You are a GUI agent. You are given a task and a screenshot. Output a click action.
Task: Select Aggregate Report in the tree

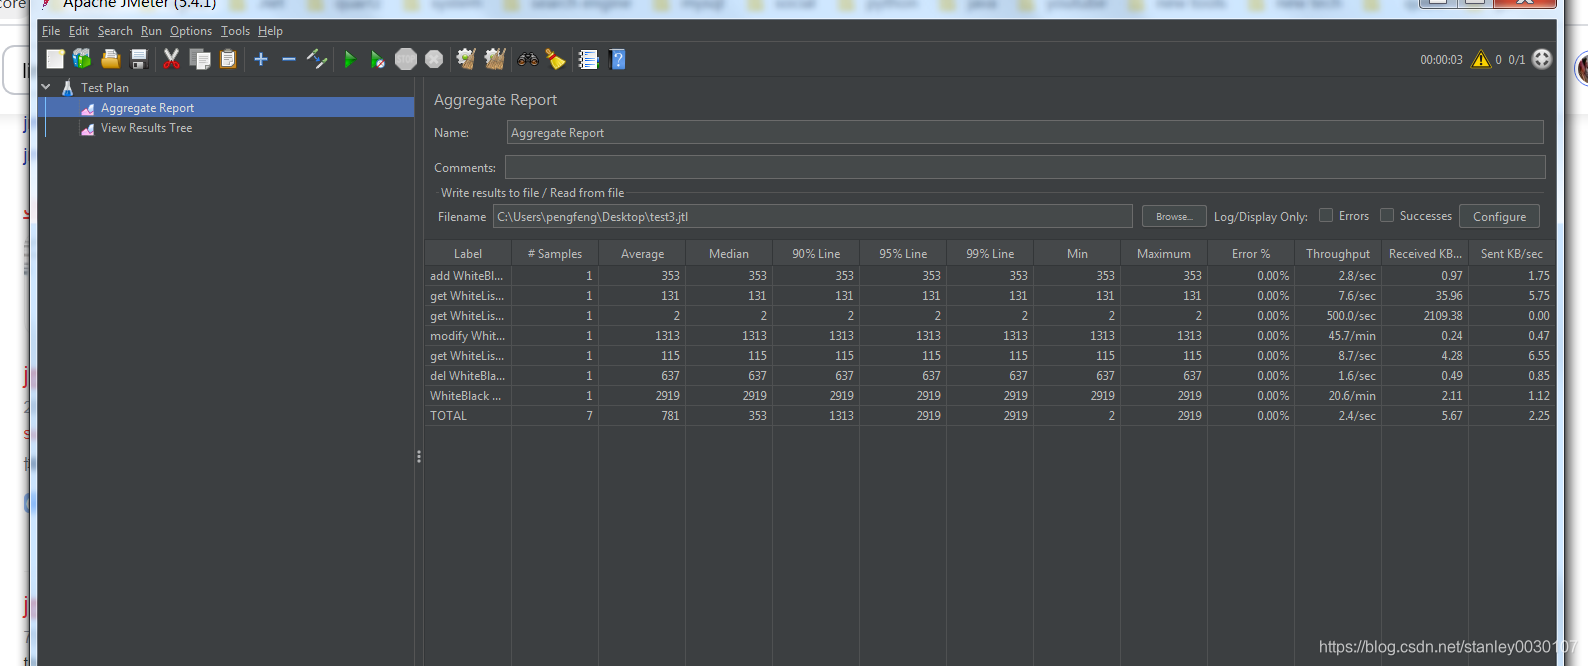(147, 108)
